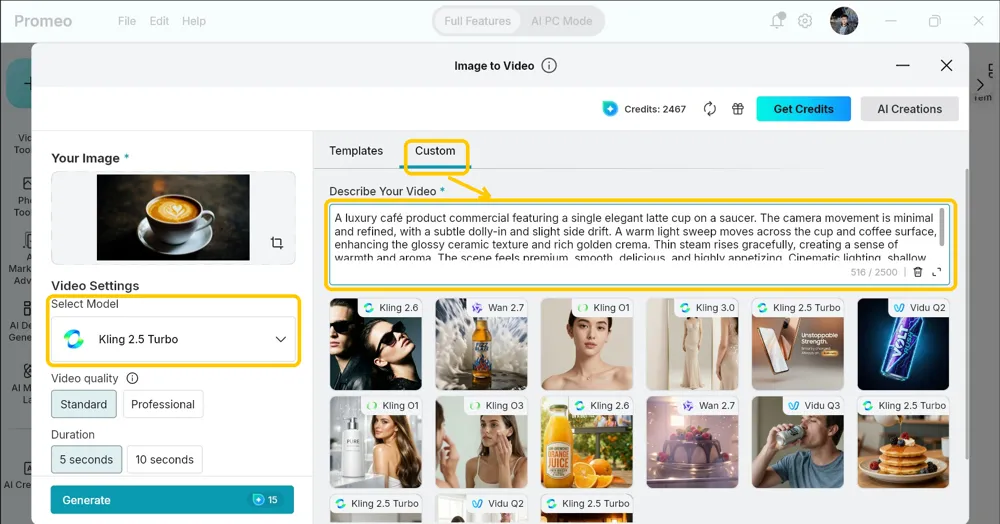Image resolution: width=1000 pixels, height=524 pixels.
Task: Select Standard video quality
Action: point(84,404)
